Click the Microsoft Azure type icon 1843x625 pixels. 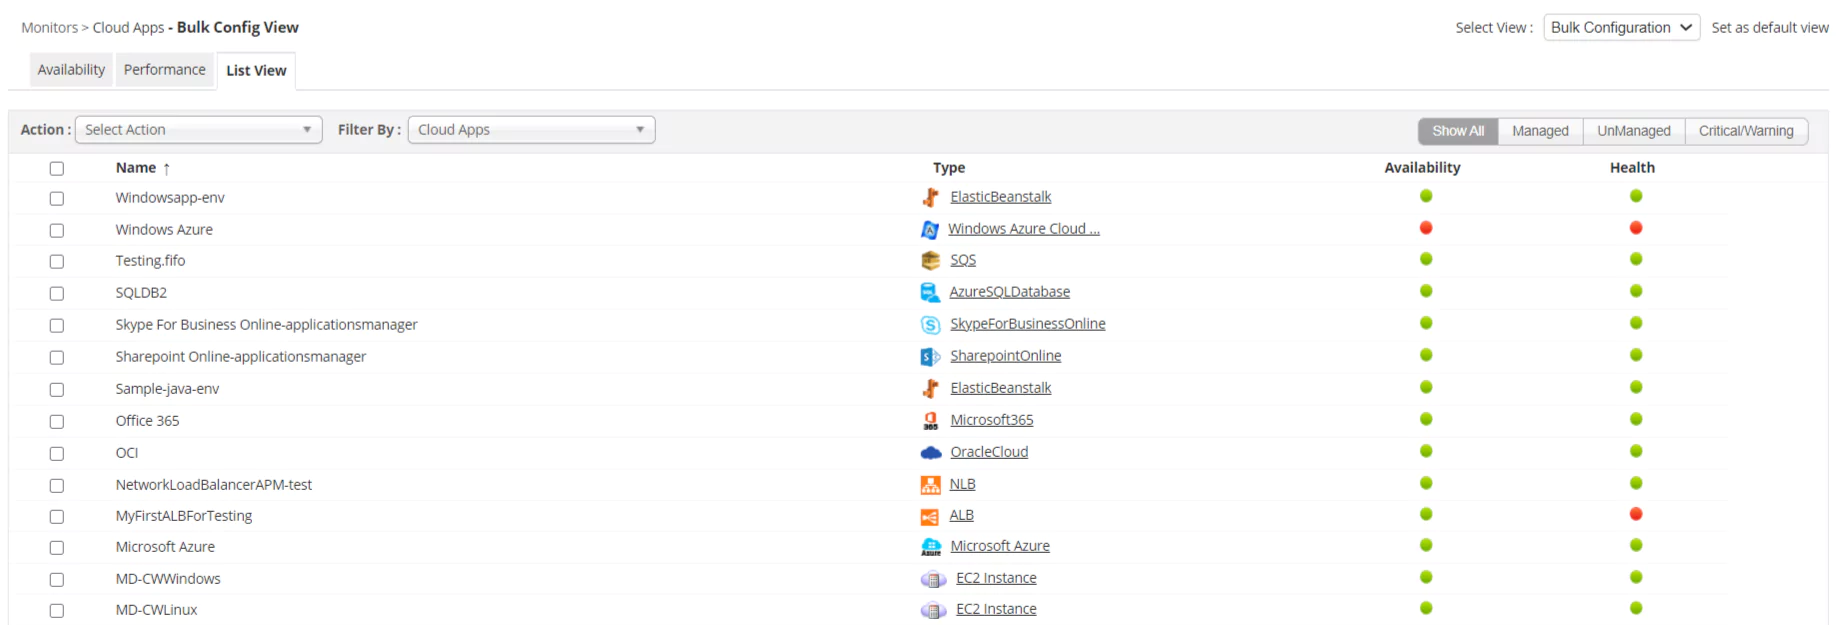tap(930, 546)
